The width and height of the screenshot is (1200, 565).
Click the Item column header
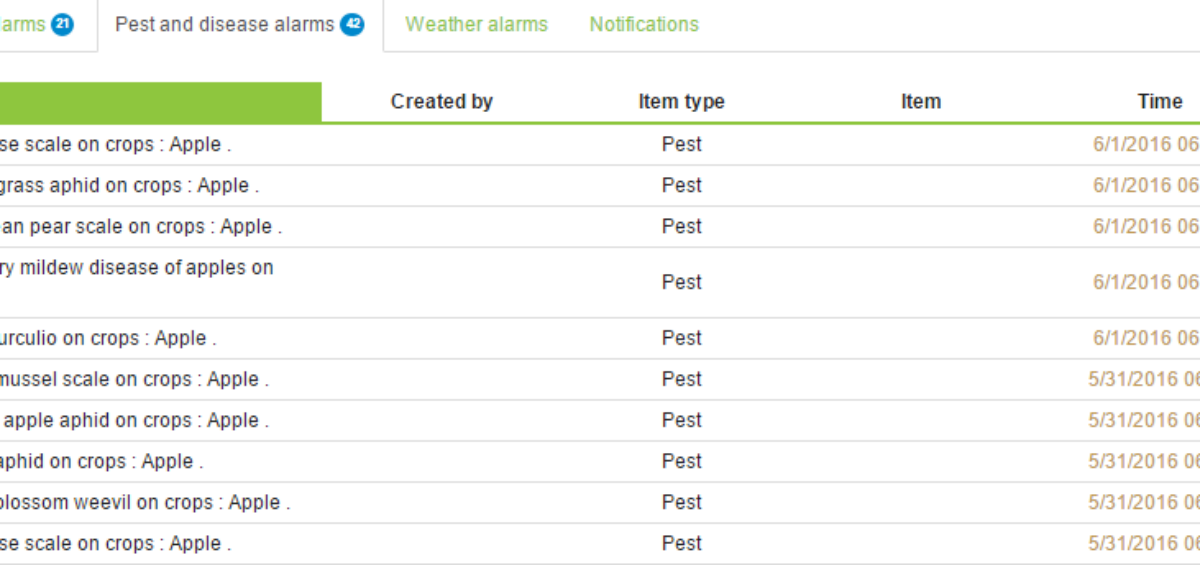click(x=921, y=101)
